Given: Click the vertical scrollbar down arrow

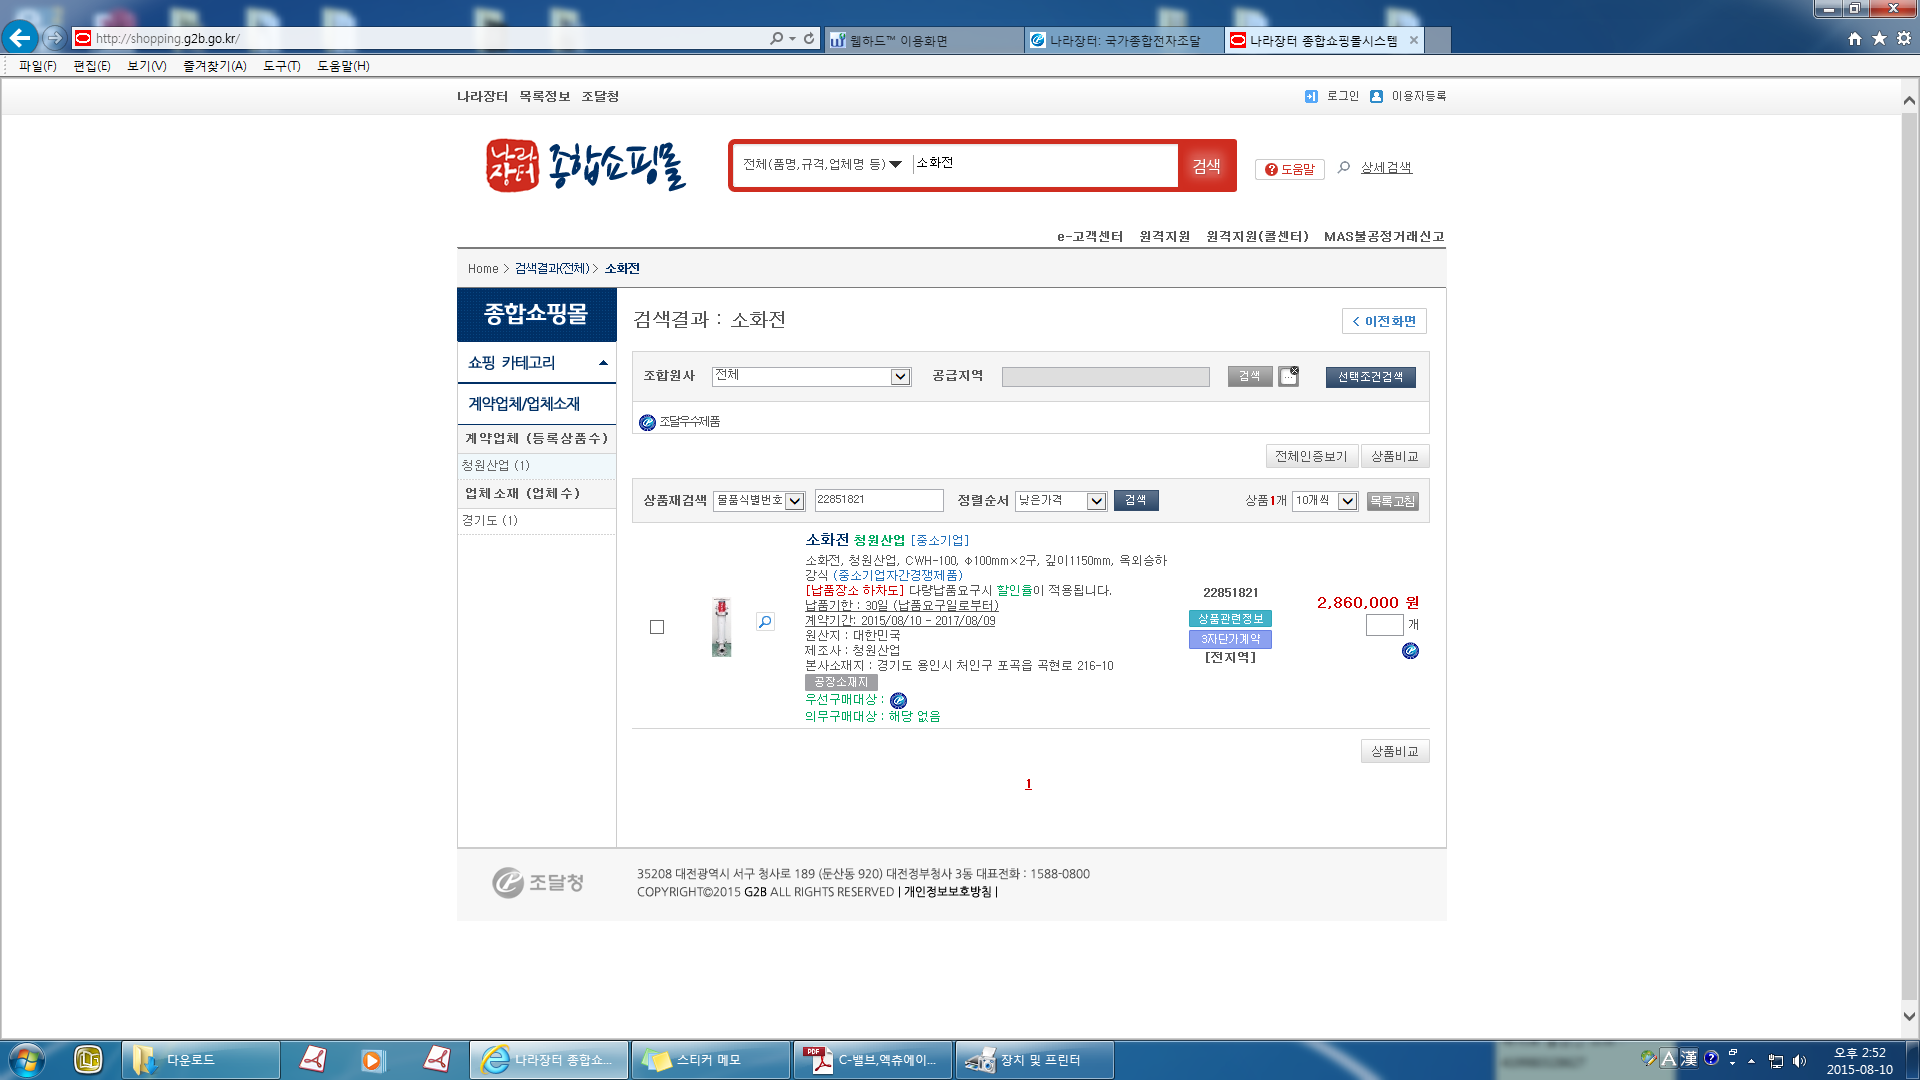Looking at the screenshot, I should pos(1909,1016).
